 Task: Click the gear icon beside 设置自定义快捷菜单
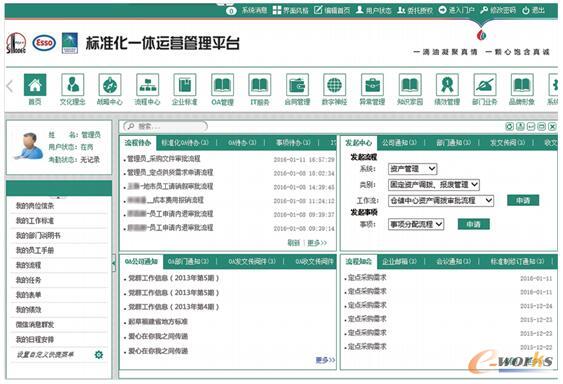99,355
